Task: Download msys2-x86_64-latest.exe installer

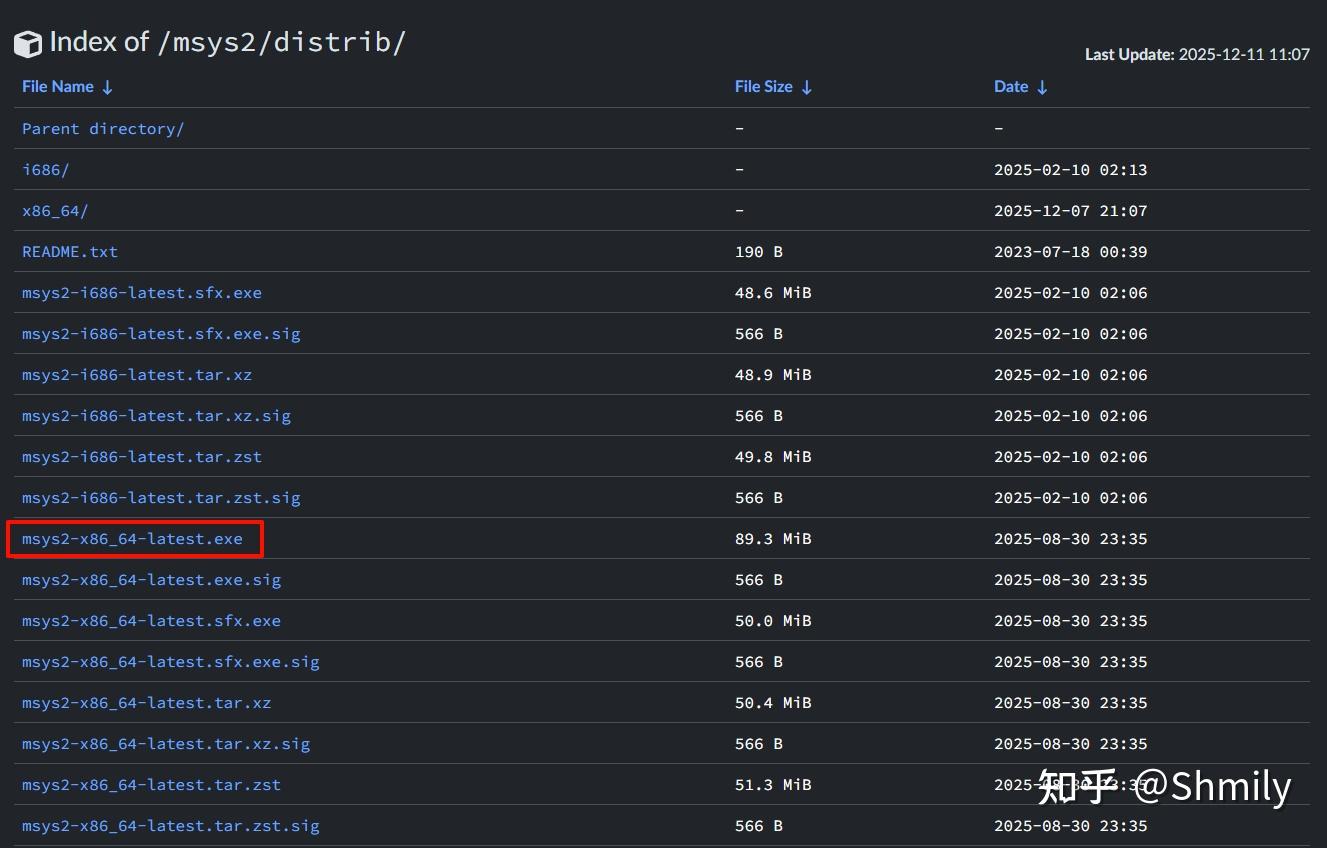Action: [132, 538]
